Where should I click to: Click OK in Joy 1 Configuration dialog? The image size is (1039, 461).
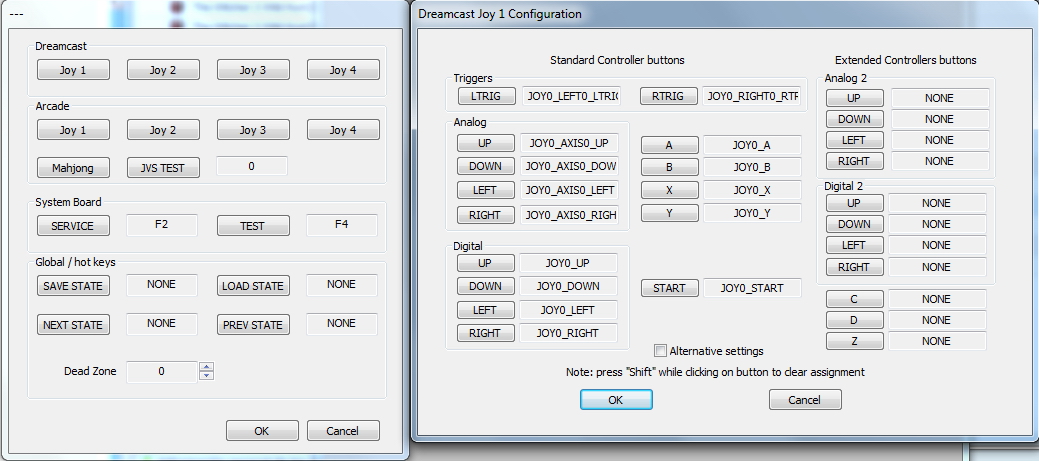(x=616, y=400)
